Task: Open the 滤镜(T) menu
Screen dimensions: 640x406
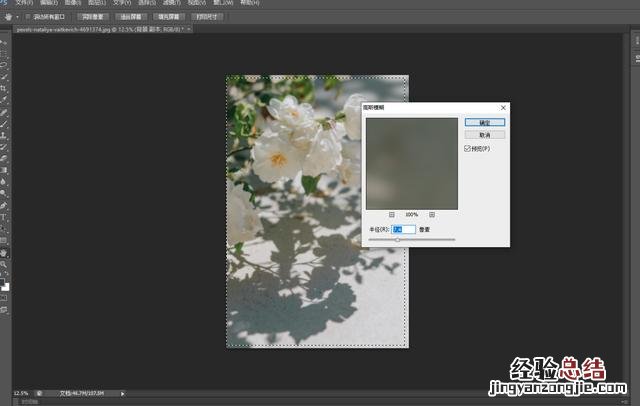Action: point(171,2)
